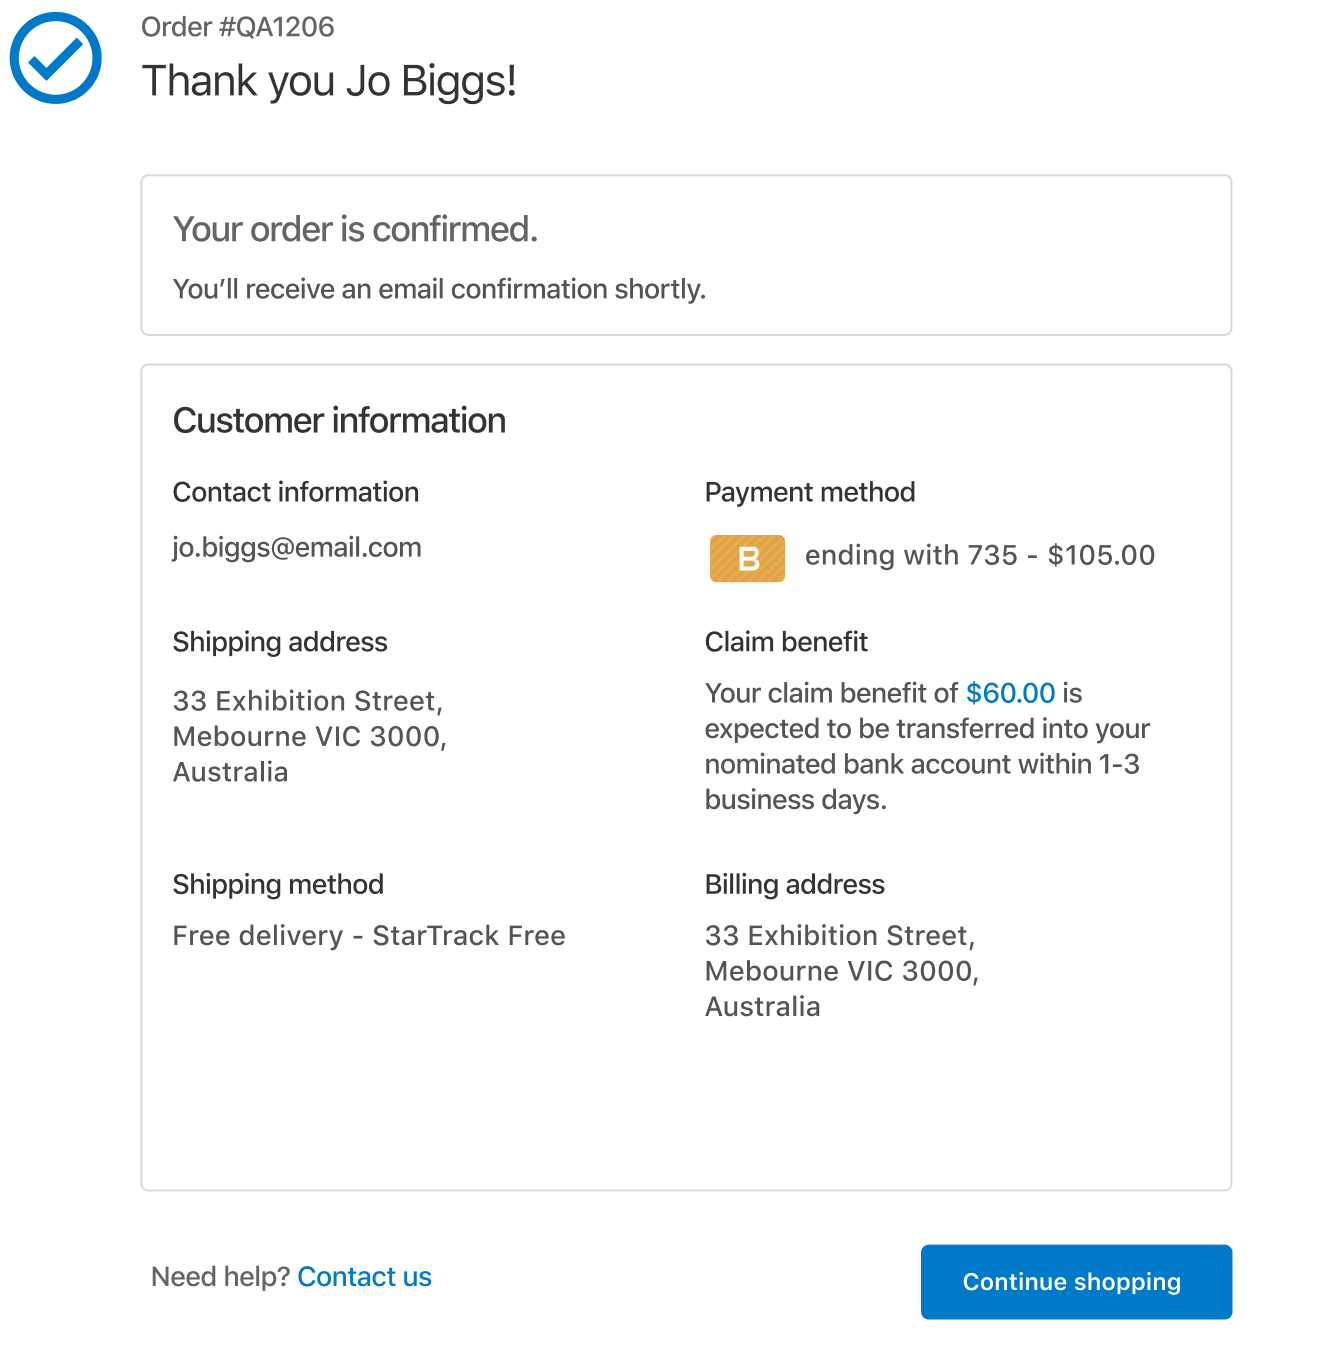Click the Payment method label
The width and height of the screenshot is (1324, 1364).
[810, 492]
